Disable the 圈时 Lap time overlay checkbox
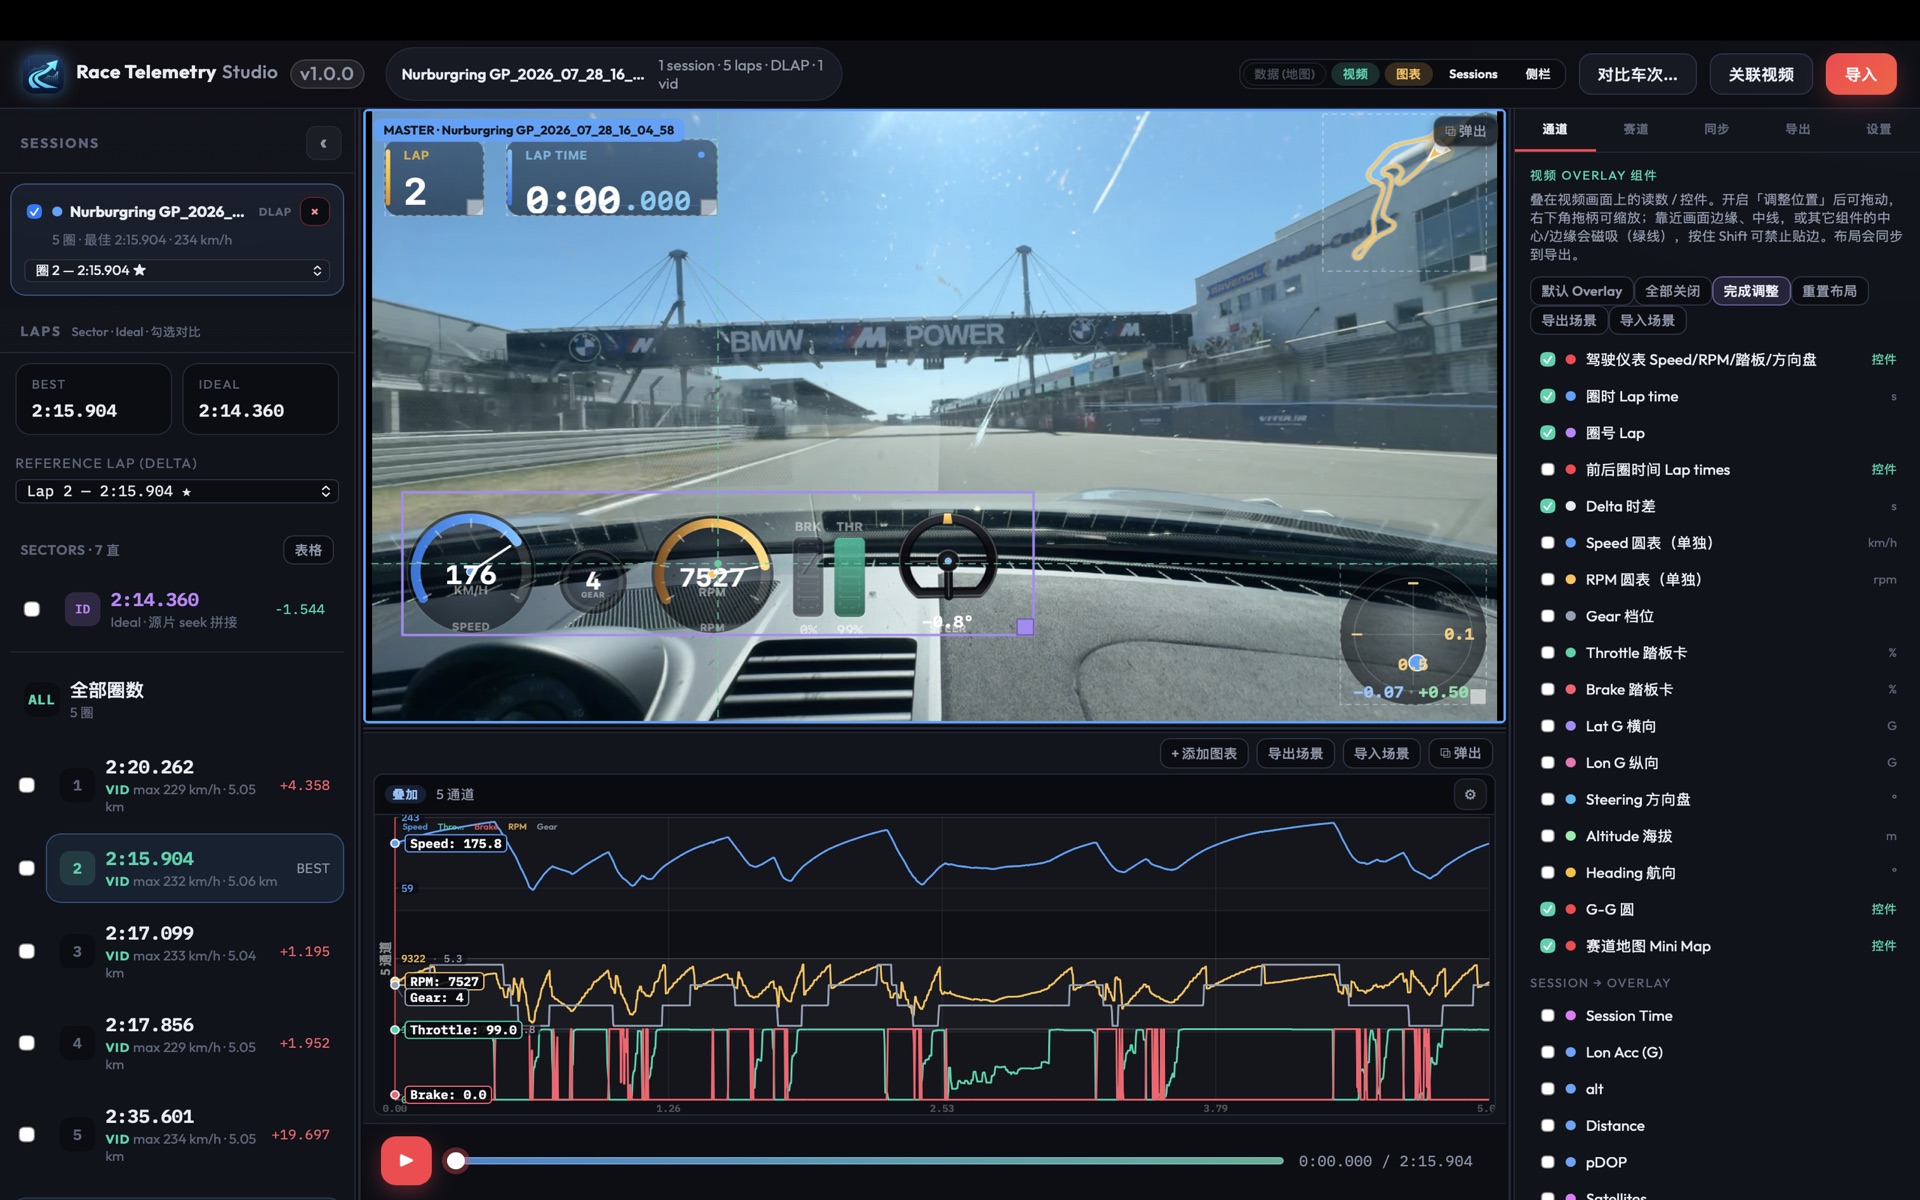Viewport: 1920px width, 1200px height. [x=1548, y=396]
